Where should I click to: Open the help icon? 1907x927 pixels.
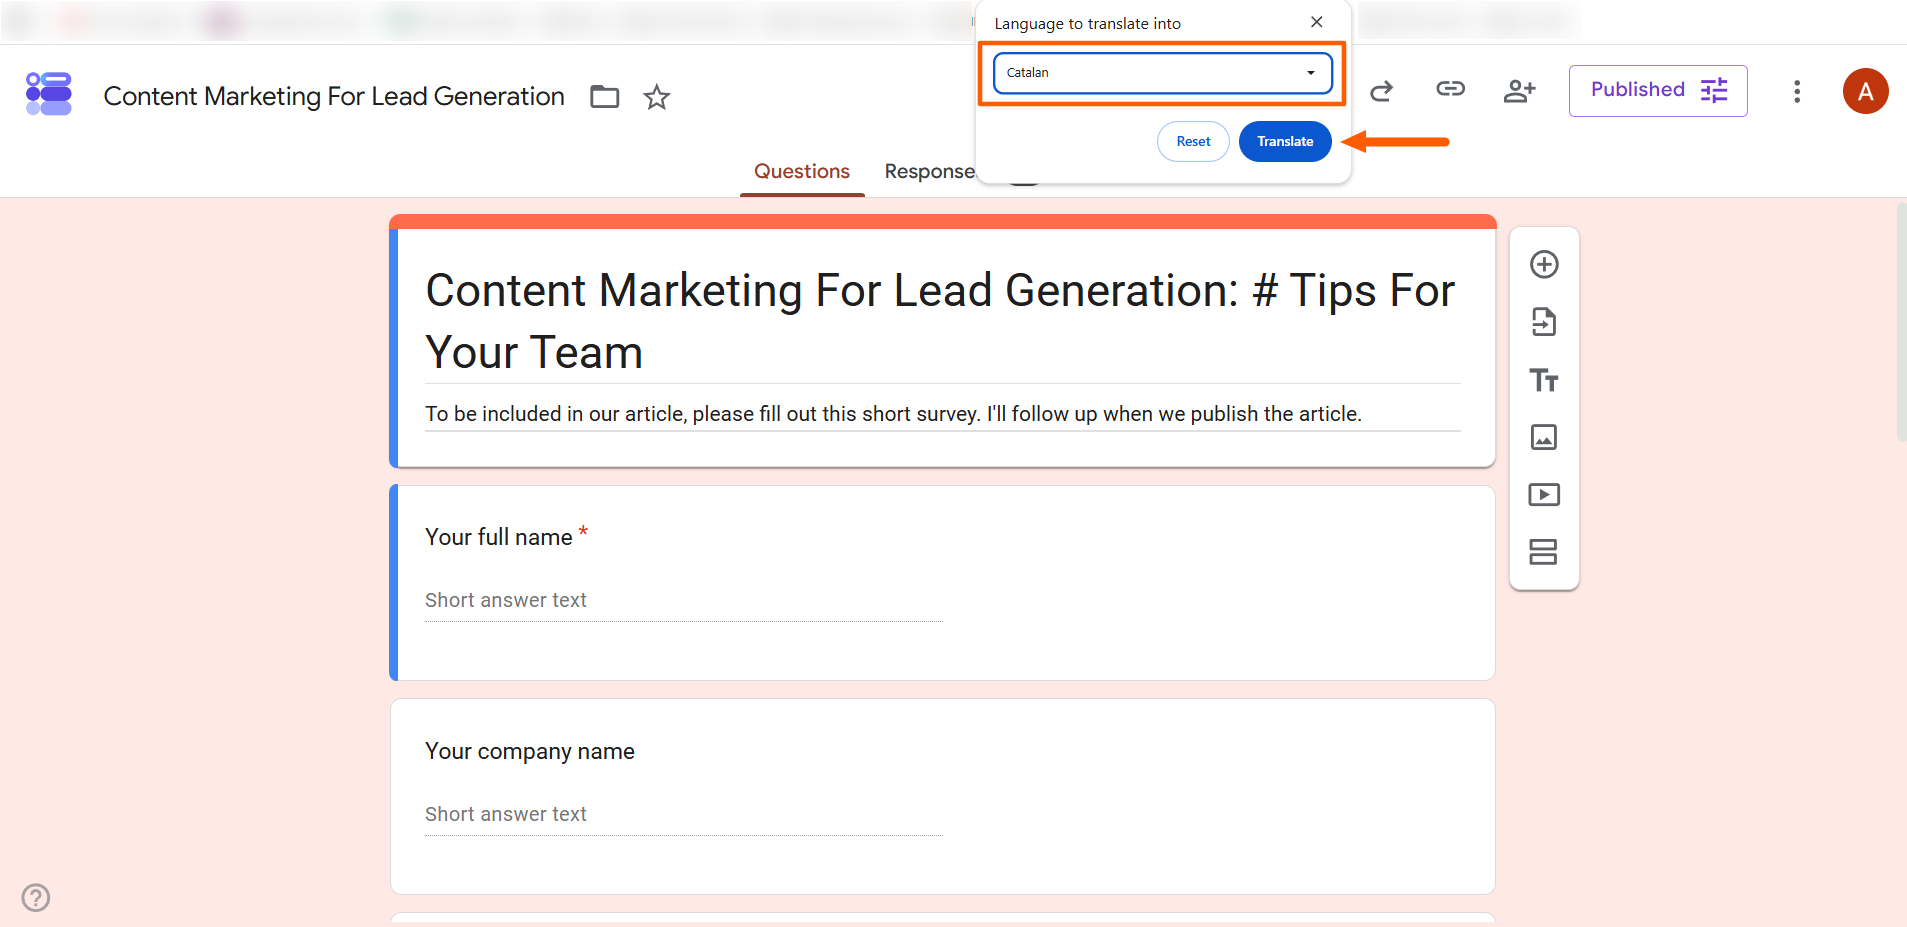pyautogui.click(x=36, y=897)
